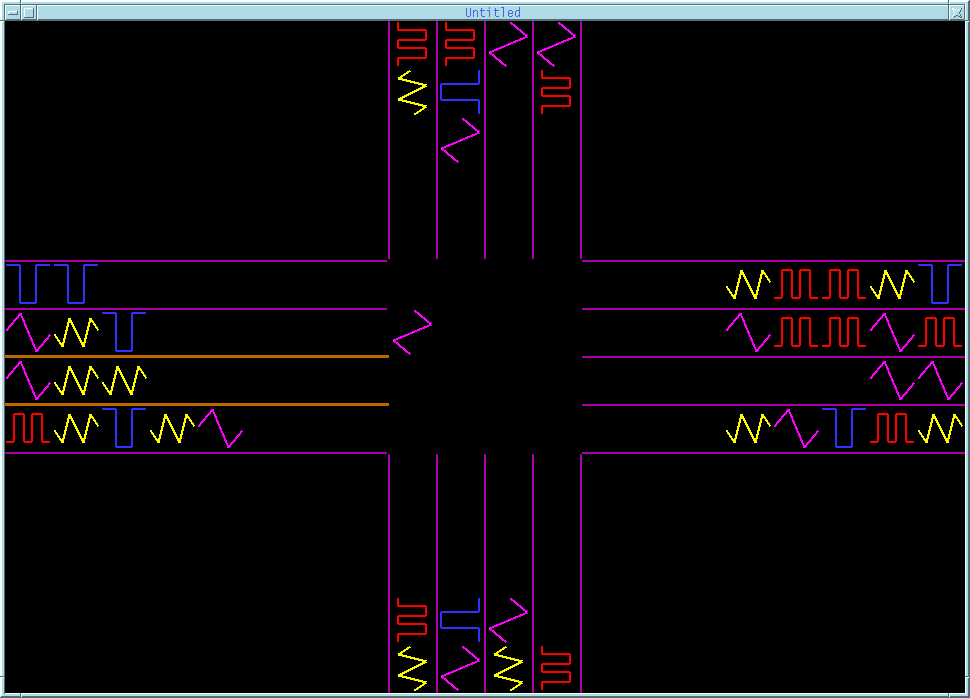Click the blue vehicle on the north road
Viewport: 970px width, 698px height.
[460, 92]
